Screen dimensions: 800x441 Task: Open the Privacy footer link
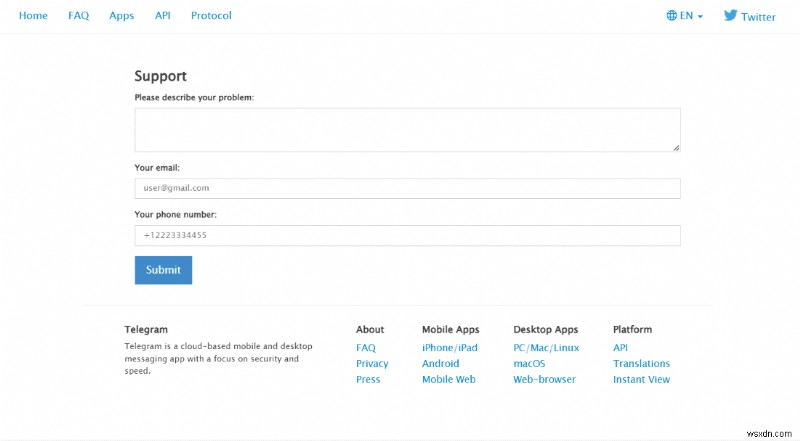pos(372,363)
